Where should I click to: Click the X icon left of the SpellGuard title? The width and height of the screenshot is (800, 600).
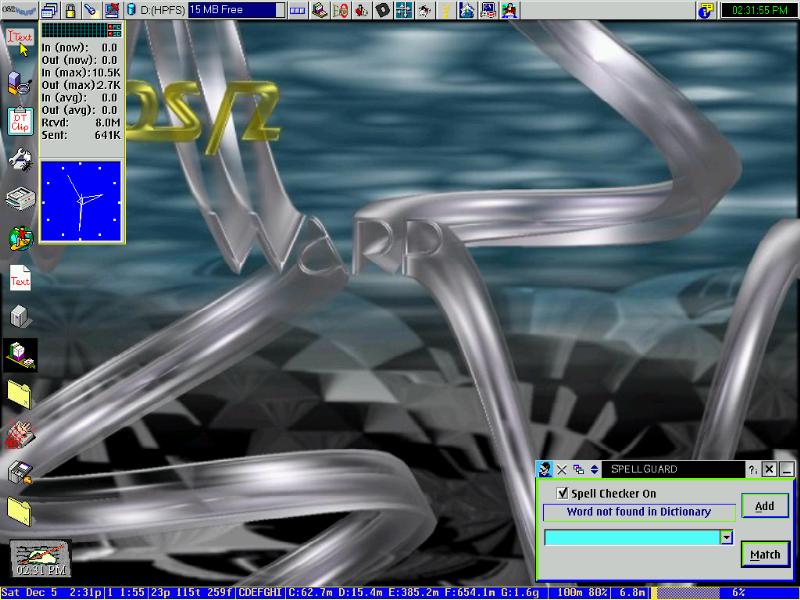point(562,469)
